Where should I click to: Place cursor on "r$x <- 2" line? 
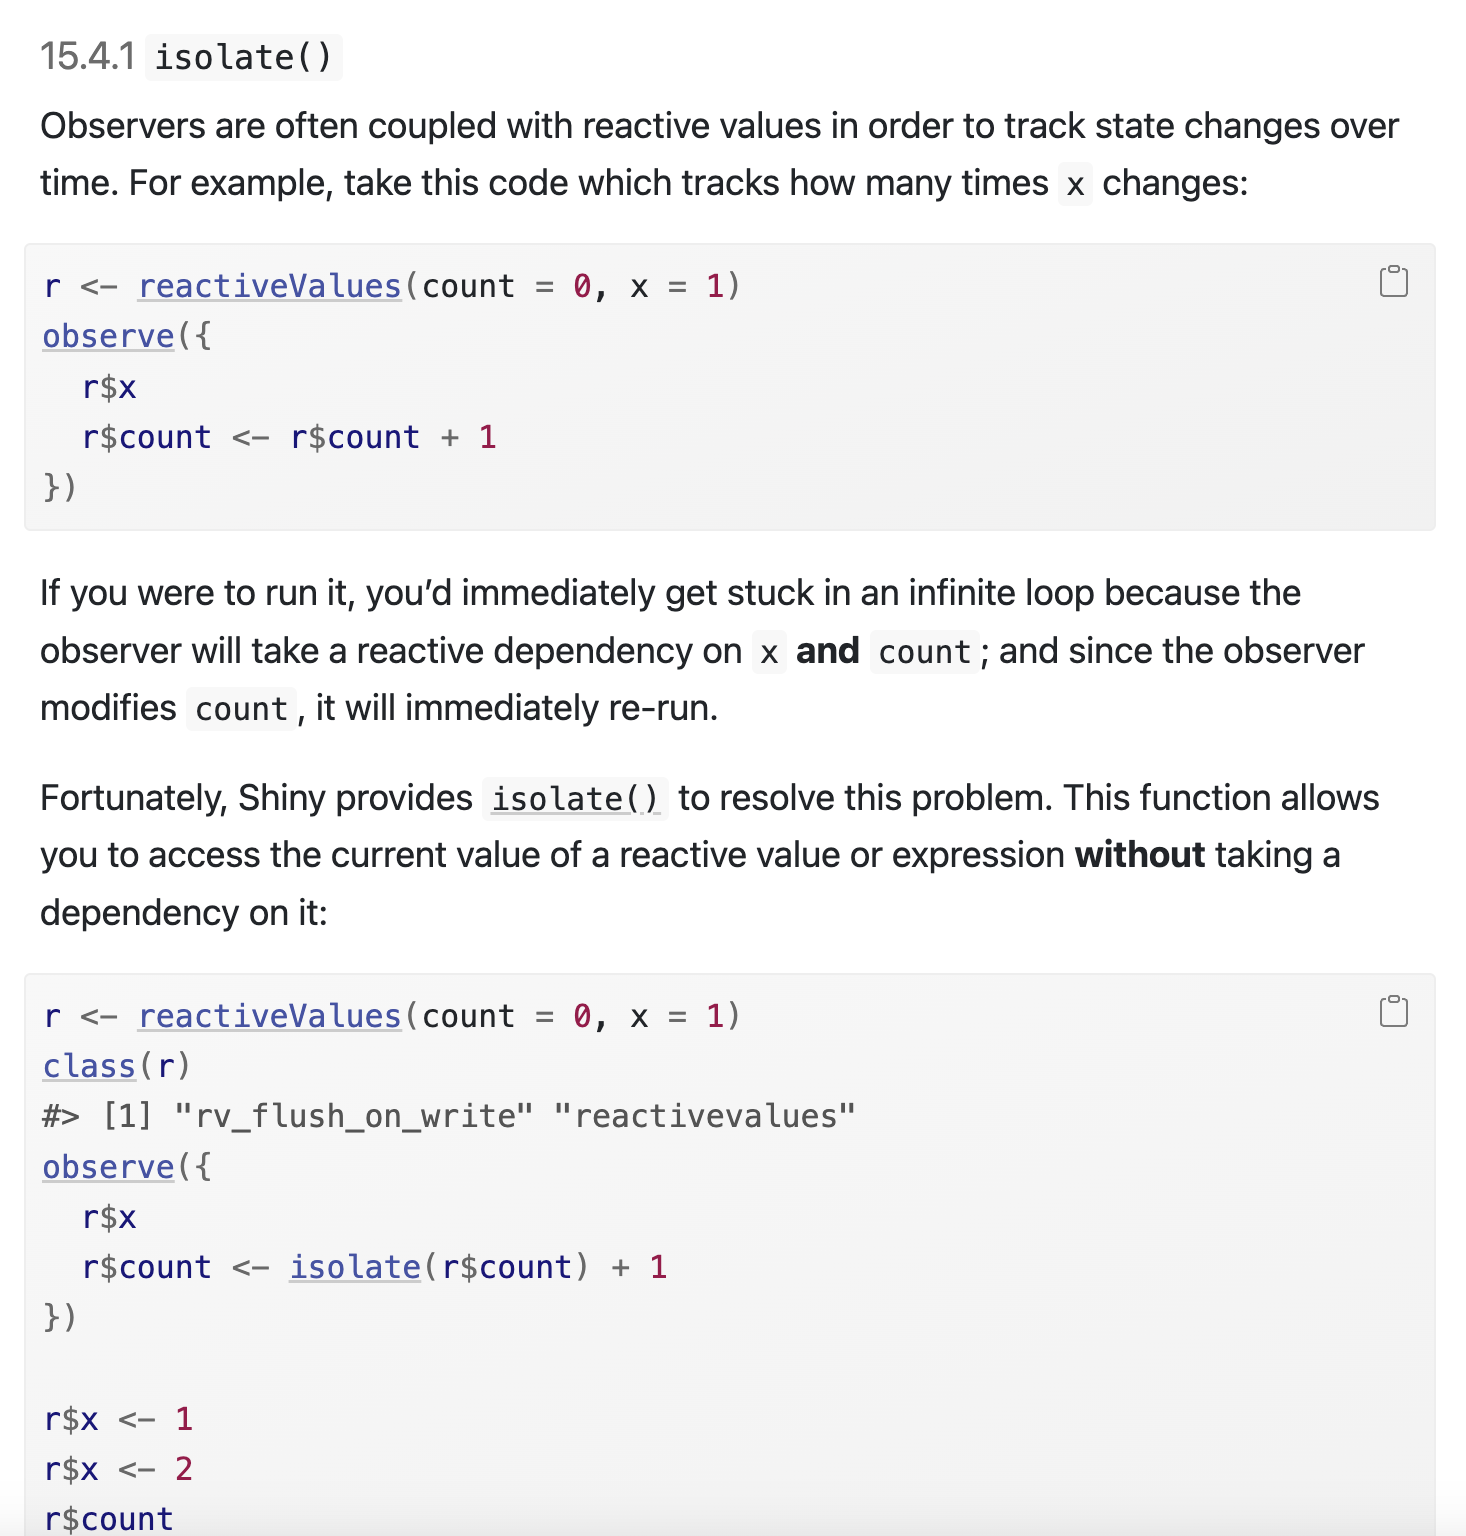pos(118,1469)
